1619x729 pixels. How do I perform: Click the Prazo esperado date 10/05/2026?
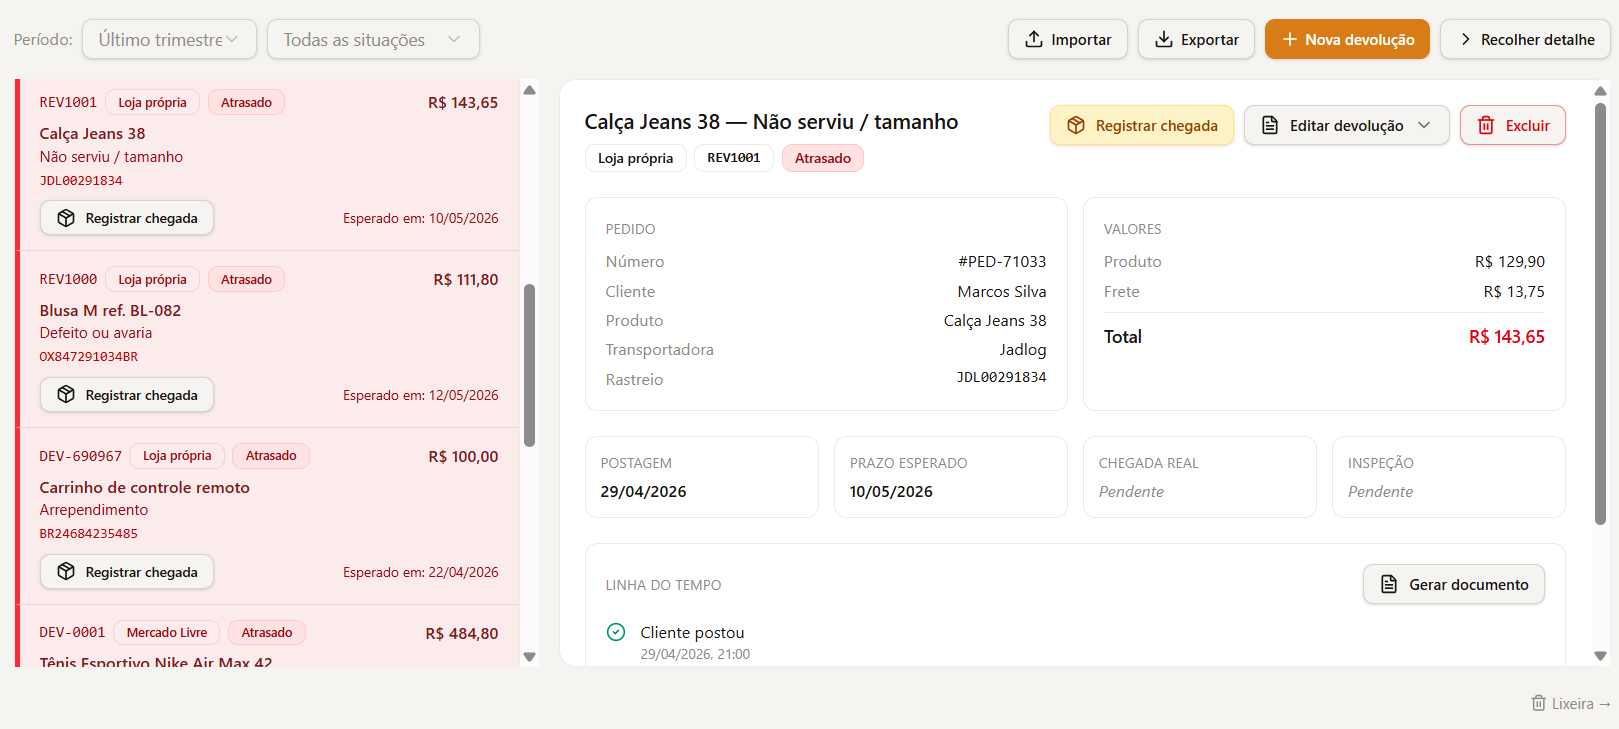click(891, 492)
